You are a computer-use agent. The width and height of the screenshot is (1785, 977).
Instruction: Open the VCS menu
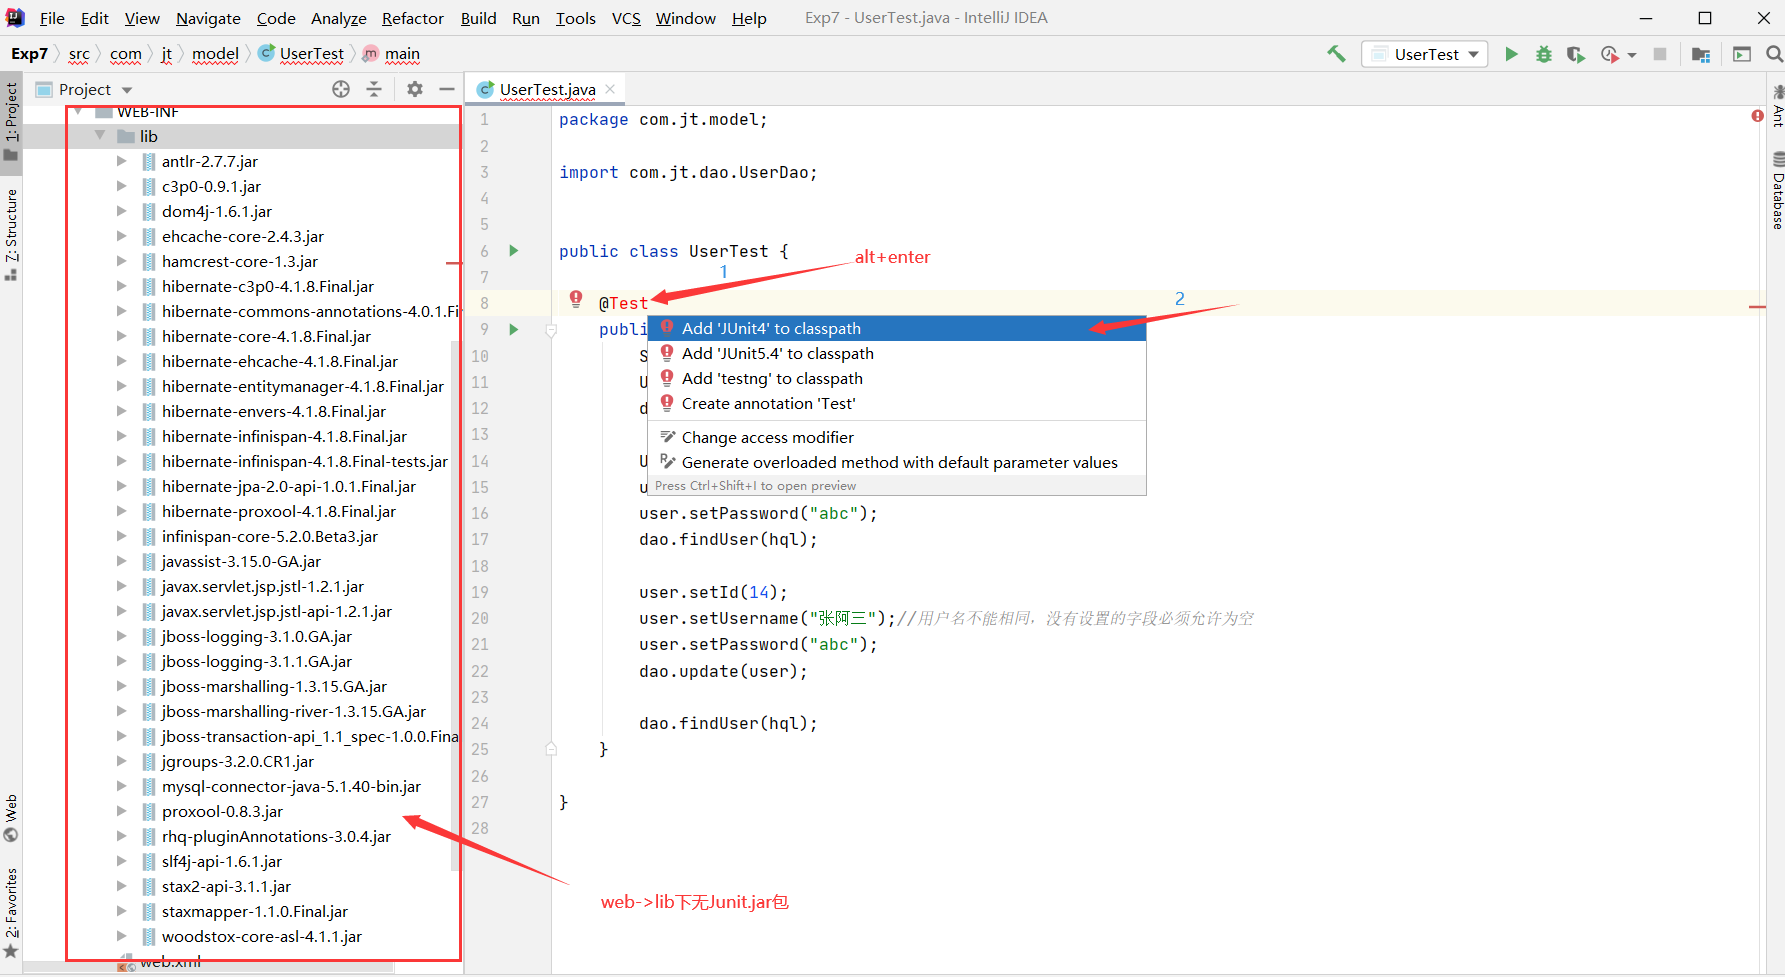point(626,18)
